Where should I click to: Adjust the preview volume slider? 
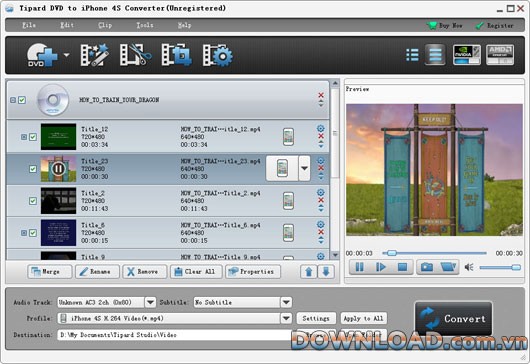coord(500,267)
